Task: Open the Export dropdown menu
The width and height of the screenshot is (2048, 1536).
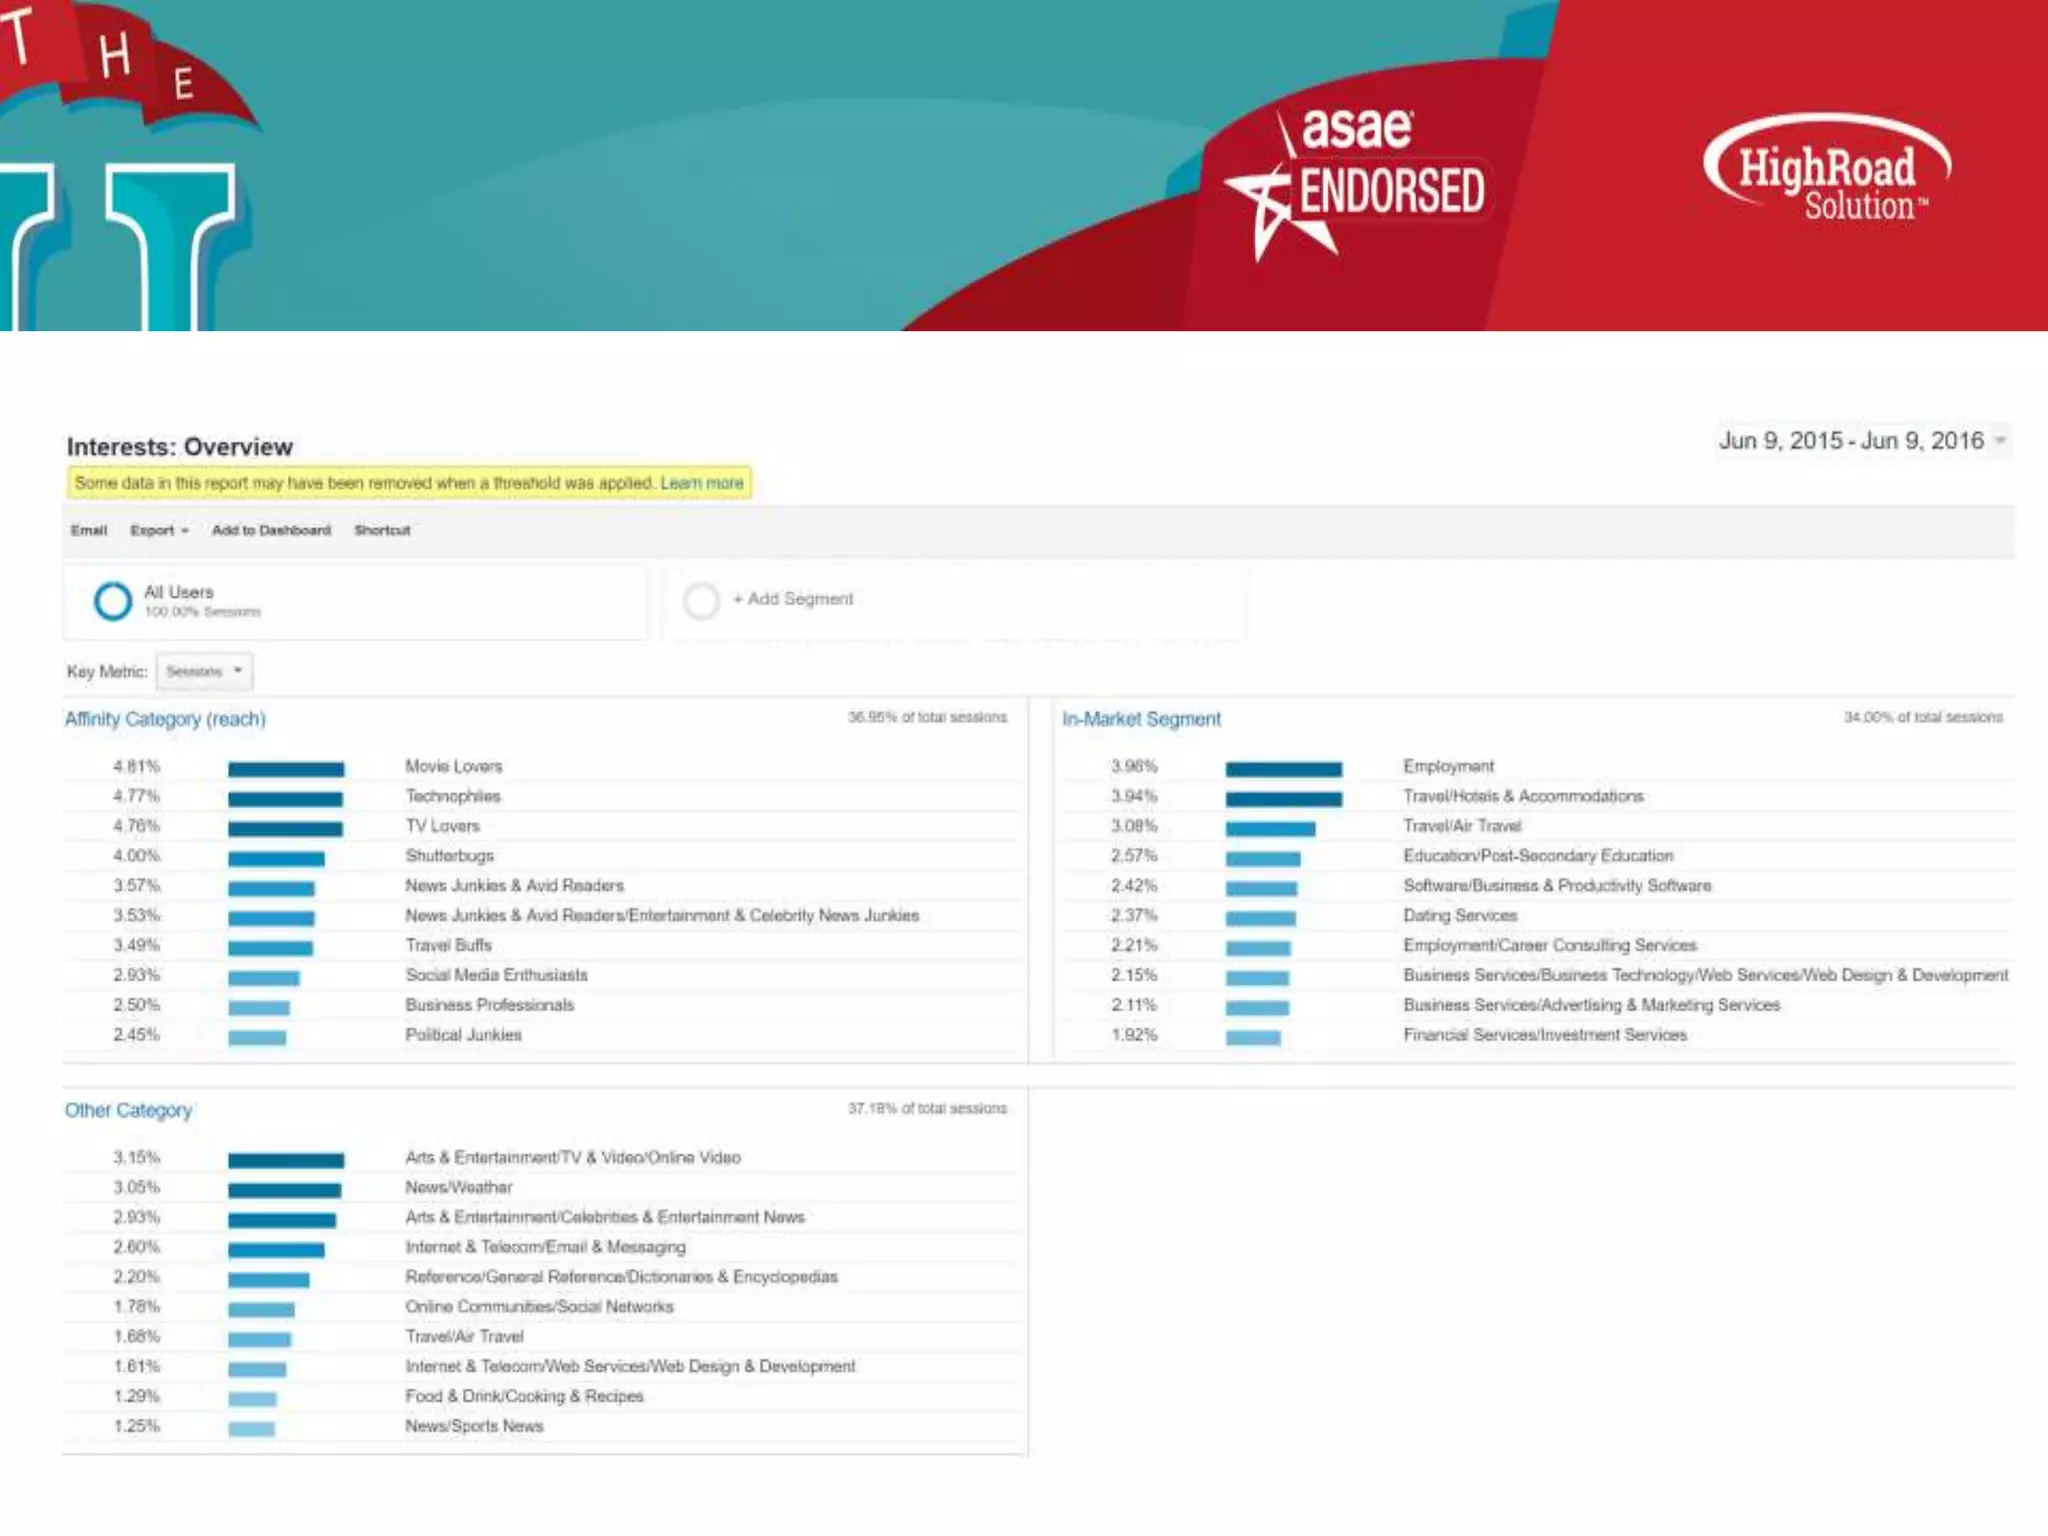Action: click(159, 531)
